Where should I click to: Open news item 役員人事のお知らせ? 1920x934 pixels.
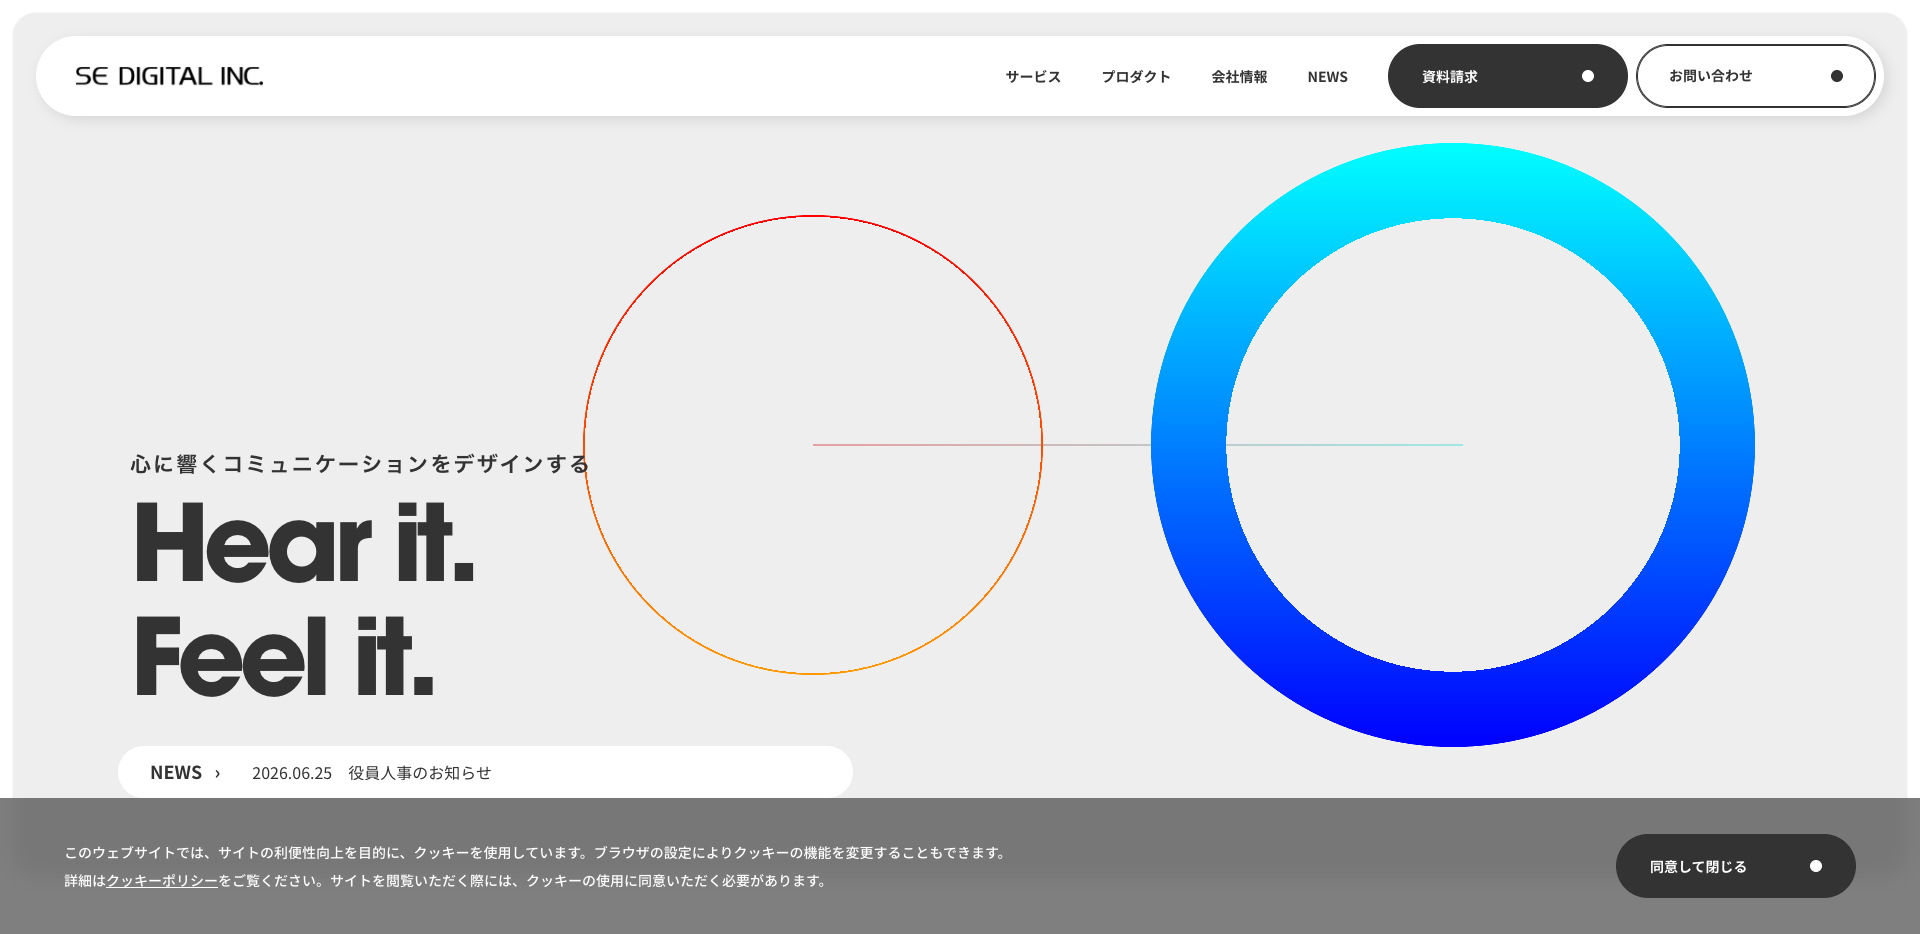(x=420, y=773)
